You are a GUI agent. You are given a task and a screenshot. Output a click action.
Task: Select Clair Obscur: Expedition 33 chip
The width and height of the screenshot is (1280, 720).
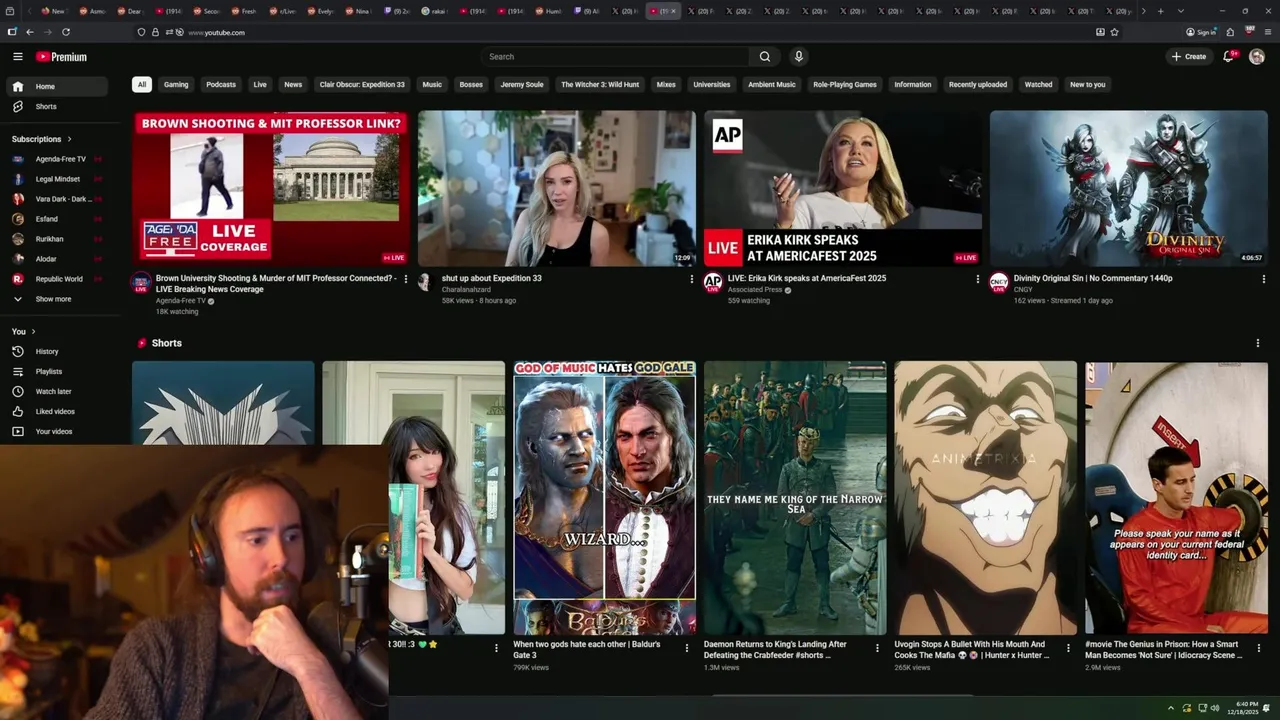362,85
